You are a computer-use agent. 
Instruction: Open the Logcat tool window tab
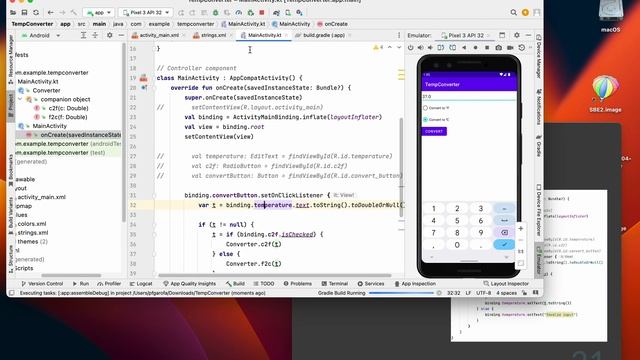tap(141, 283)
